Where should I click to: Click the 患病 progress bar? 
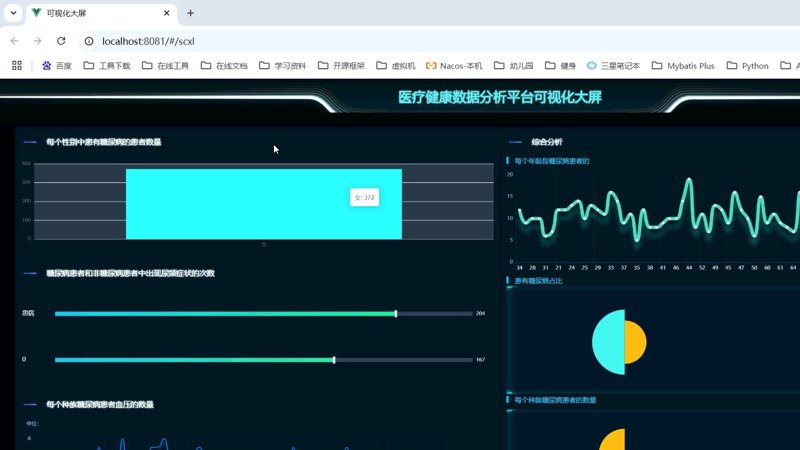click(263, 314)
